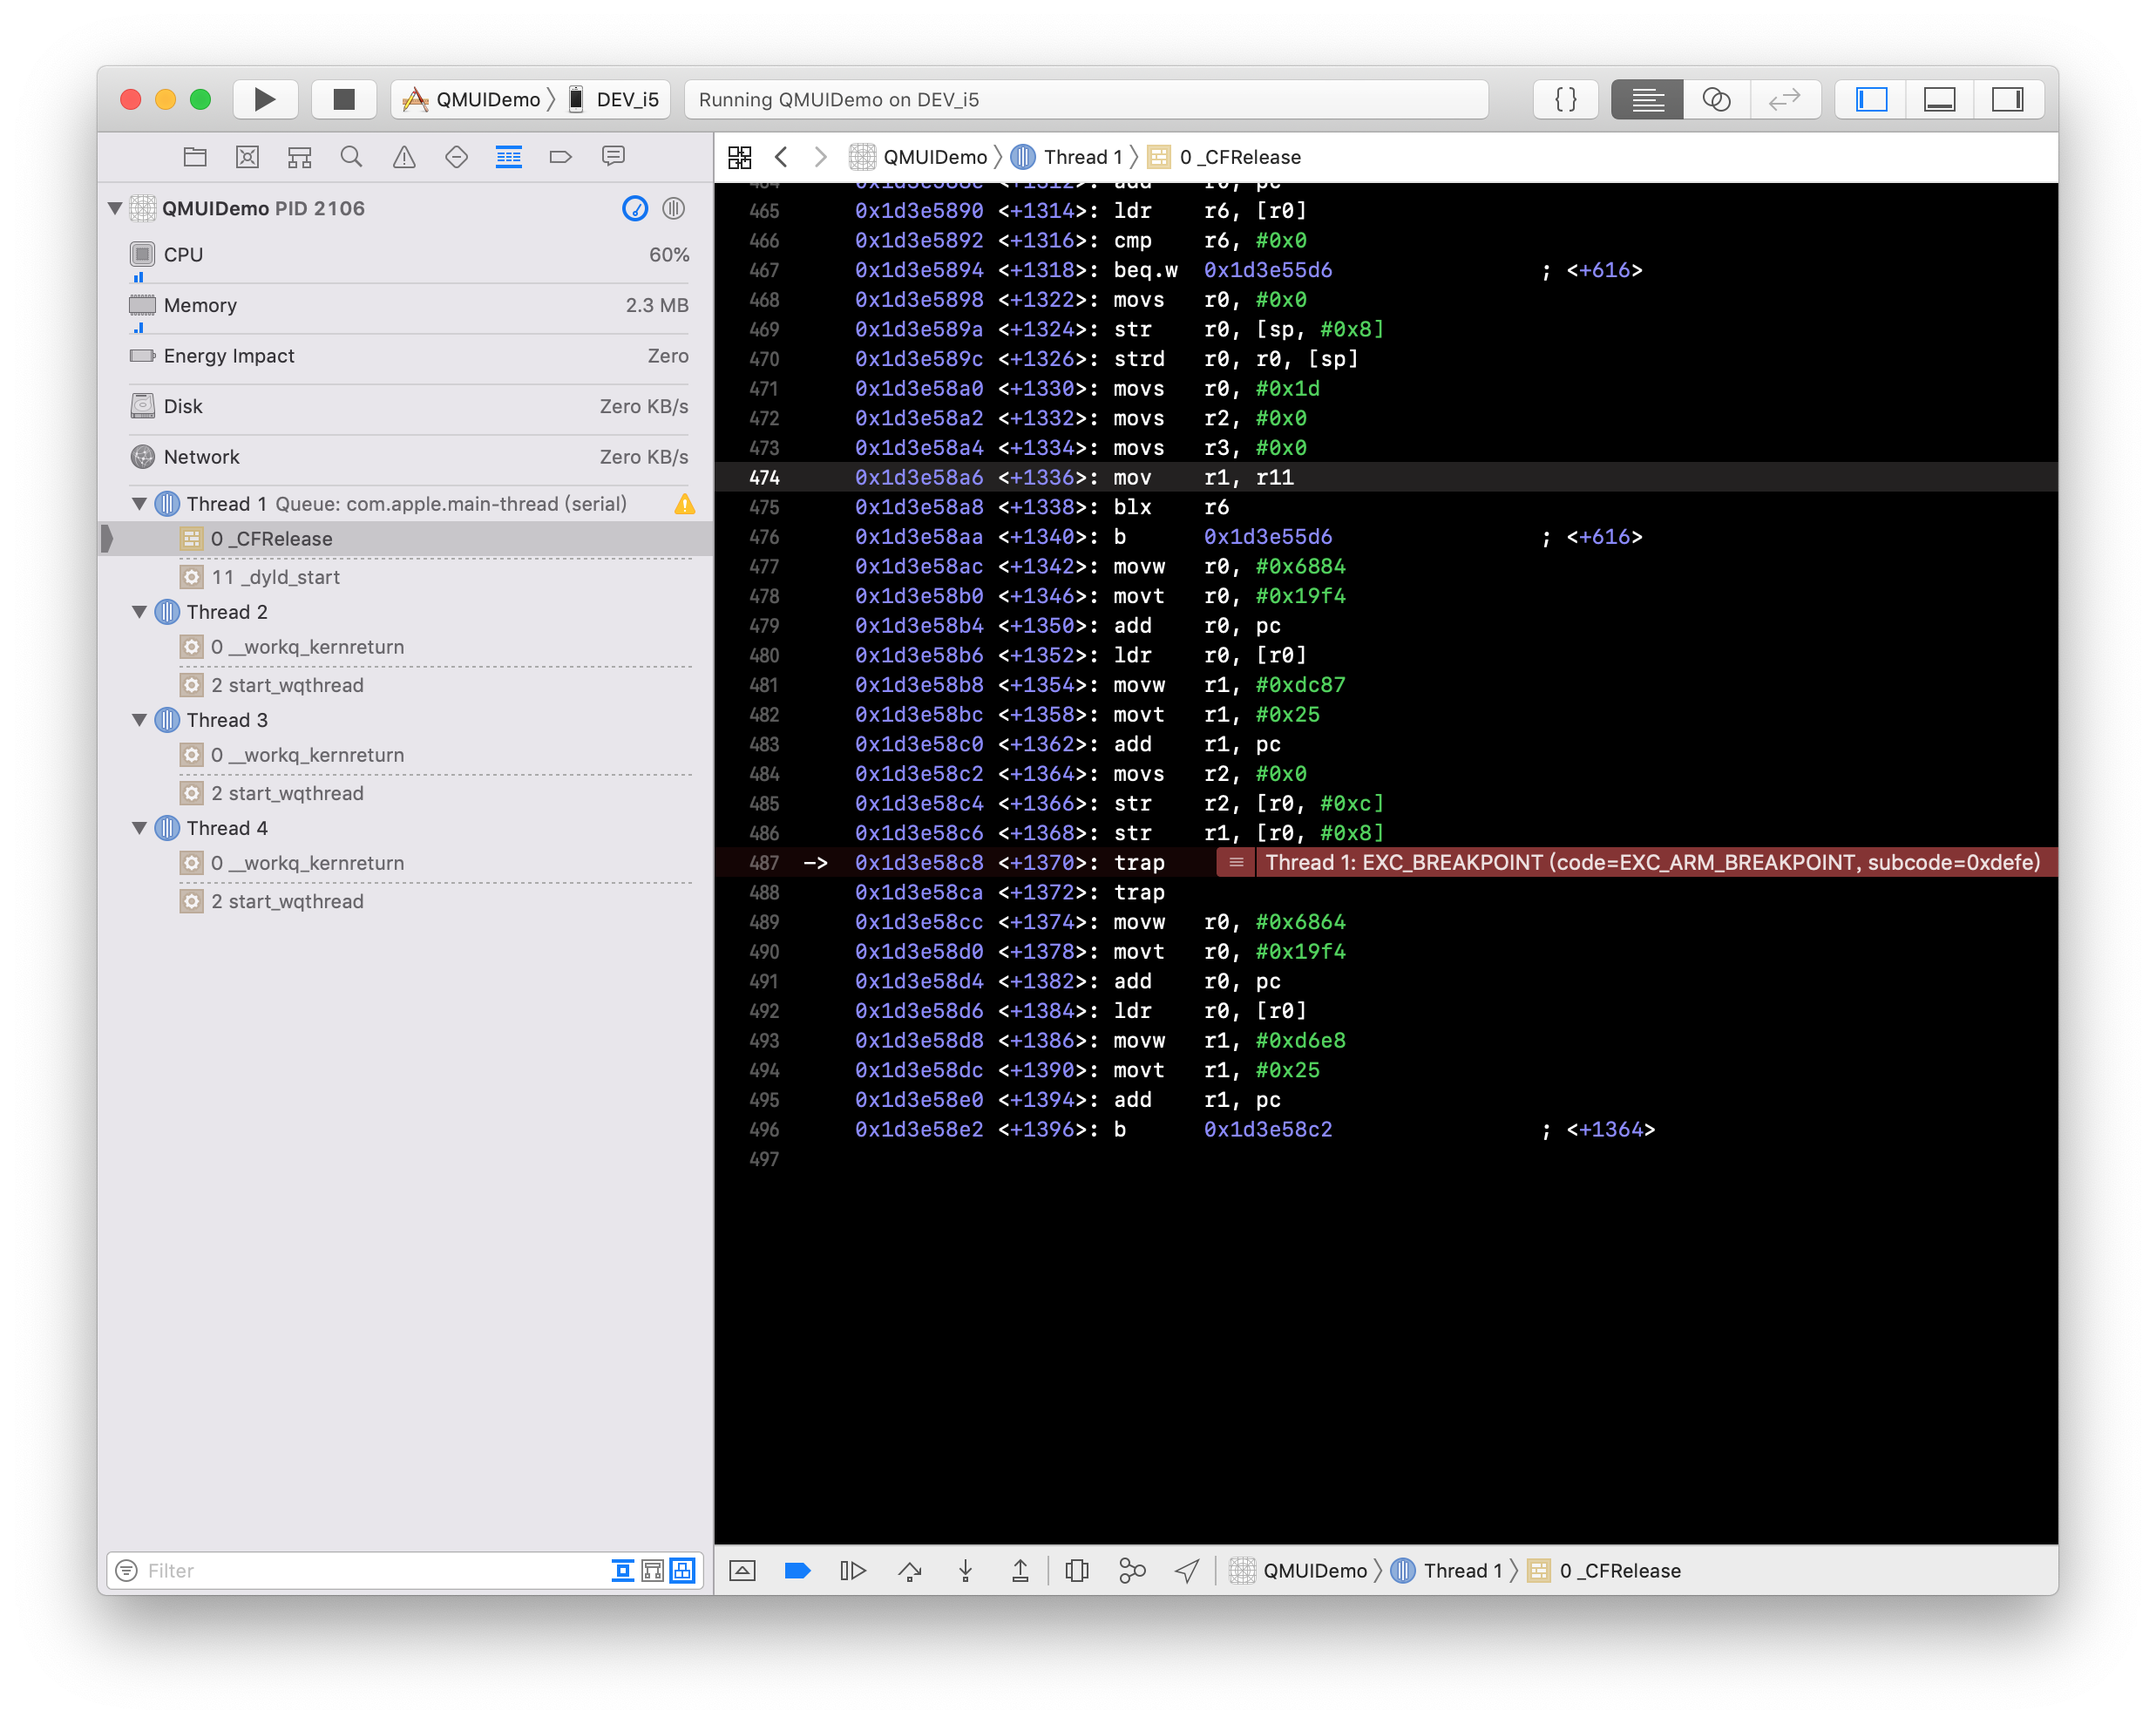Screen dimensions: 2156x1724
Task: Toggle the running-blocks filter button
Action: tap(682, 1570)
